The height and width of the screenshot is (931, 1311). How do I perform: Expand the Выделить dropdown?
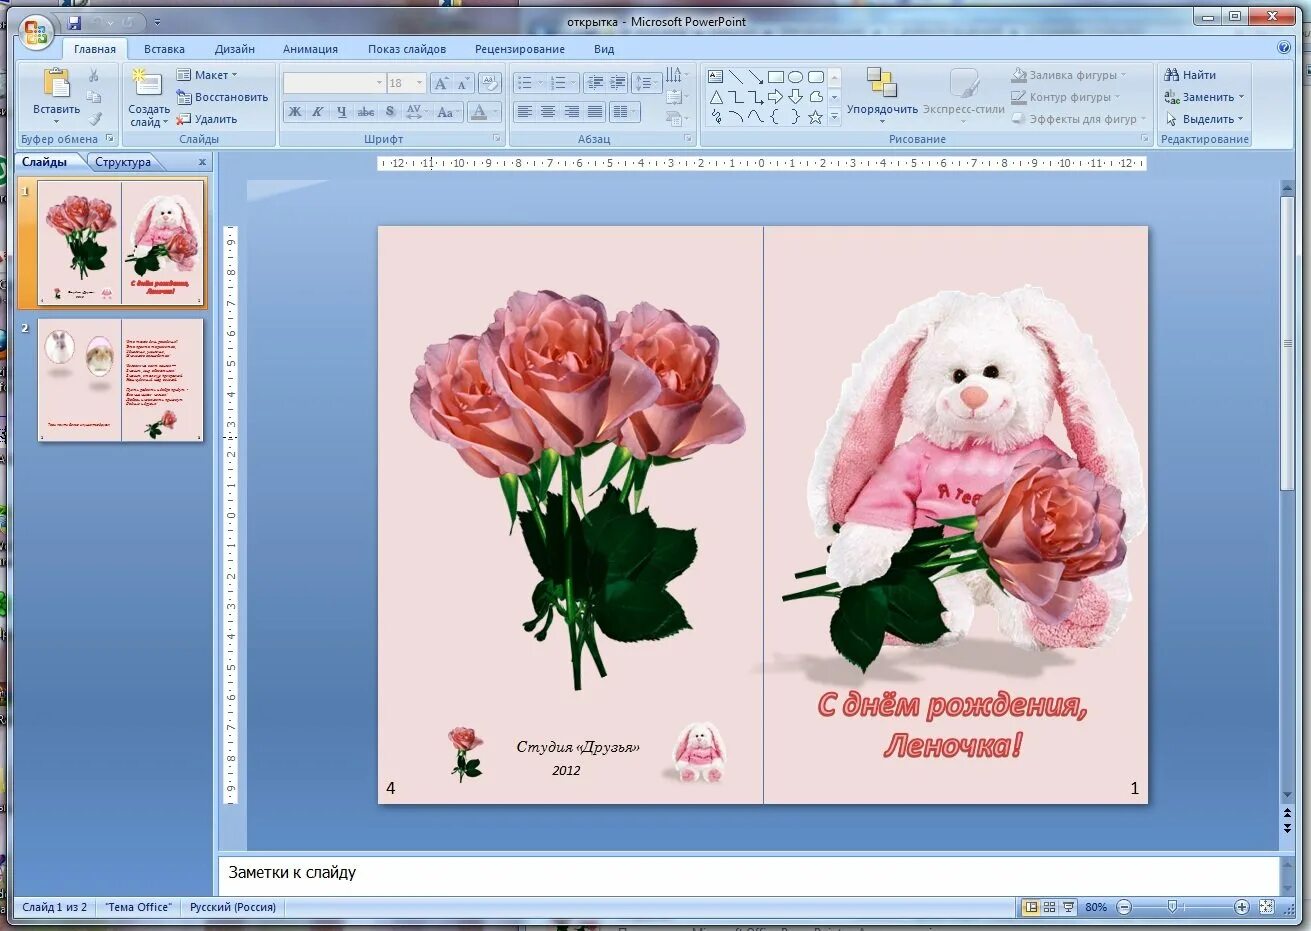(x=1205, y=119)
